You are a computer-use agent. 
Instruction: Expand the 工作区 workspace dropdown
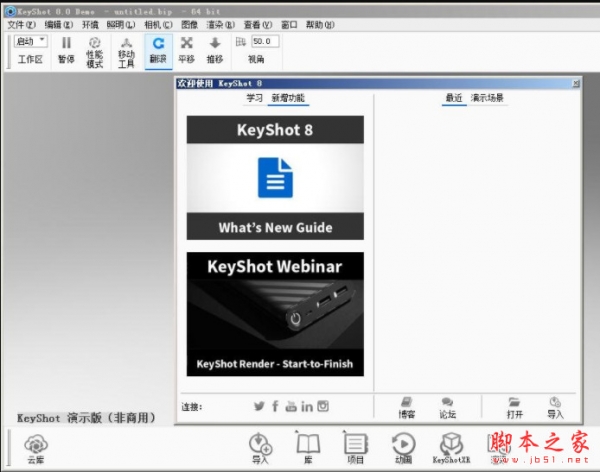[31, 41]
